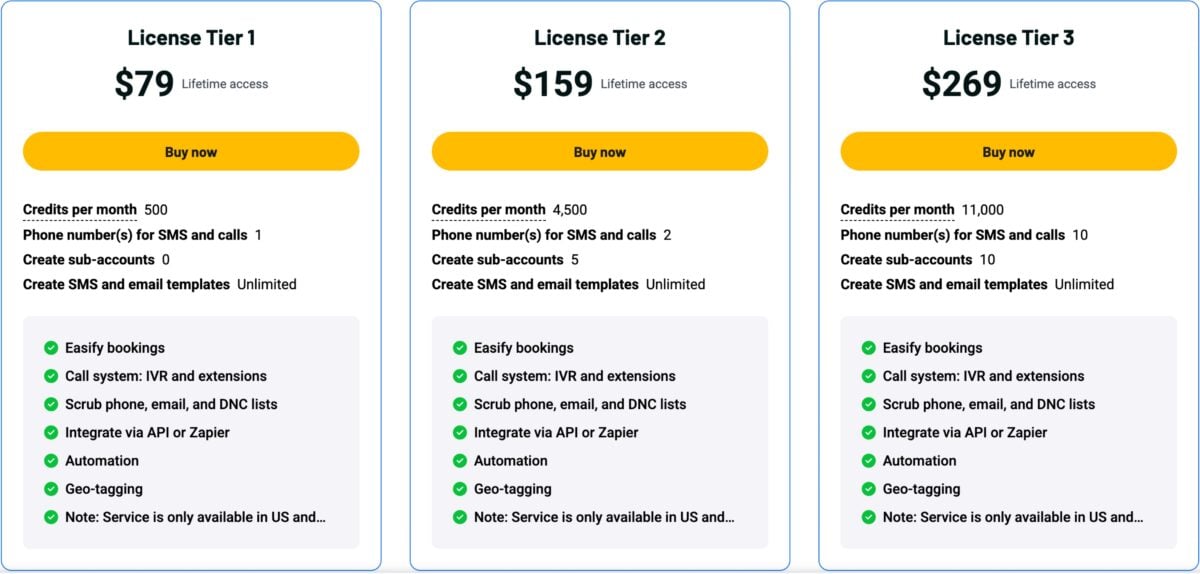The image size is (1200, 574).
Task: Click Tier 1 Note service availability check icon
Action: pos(51,517)
